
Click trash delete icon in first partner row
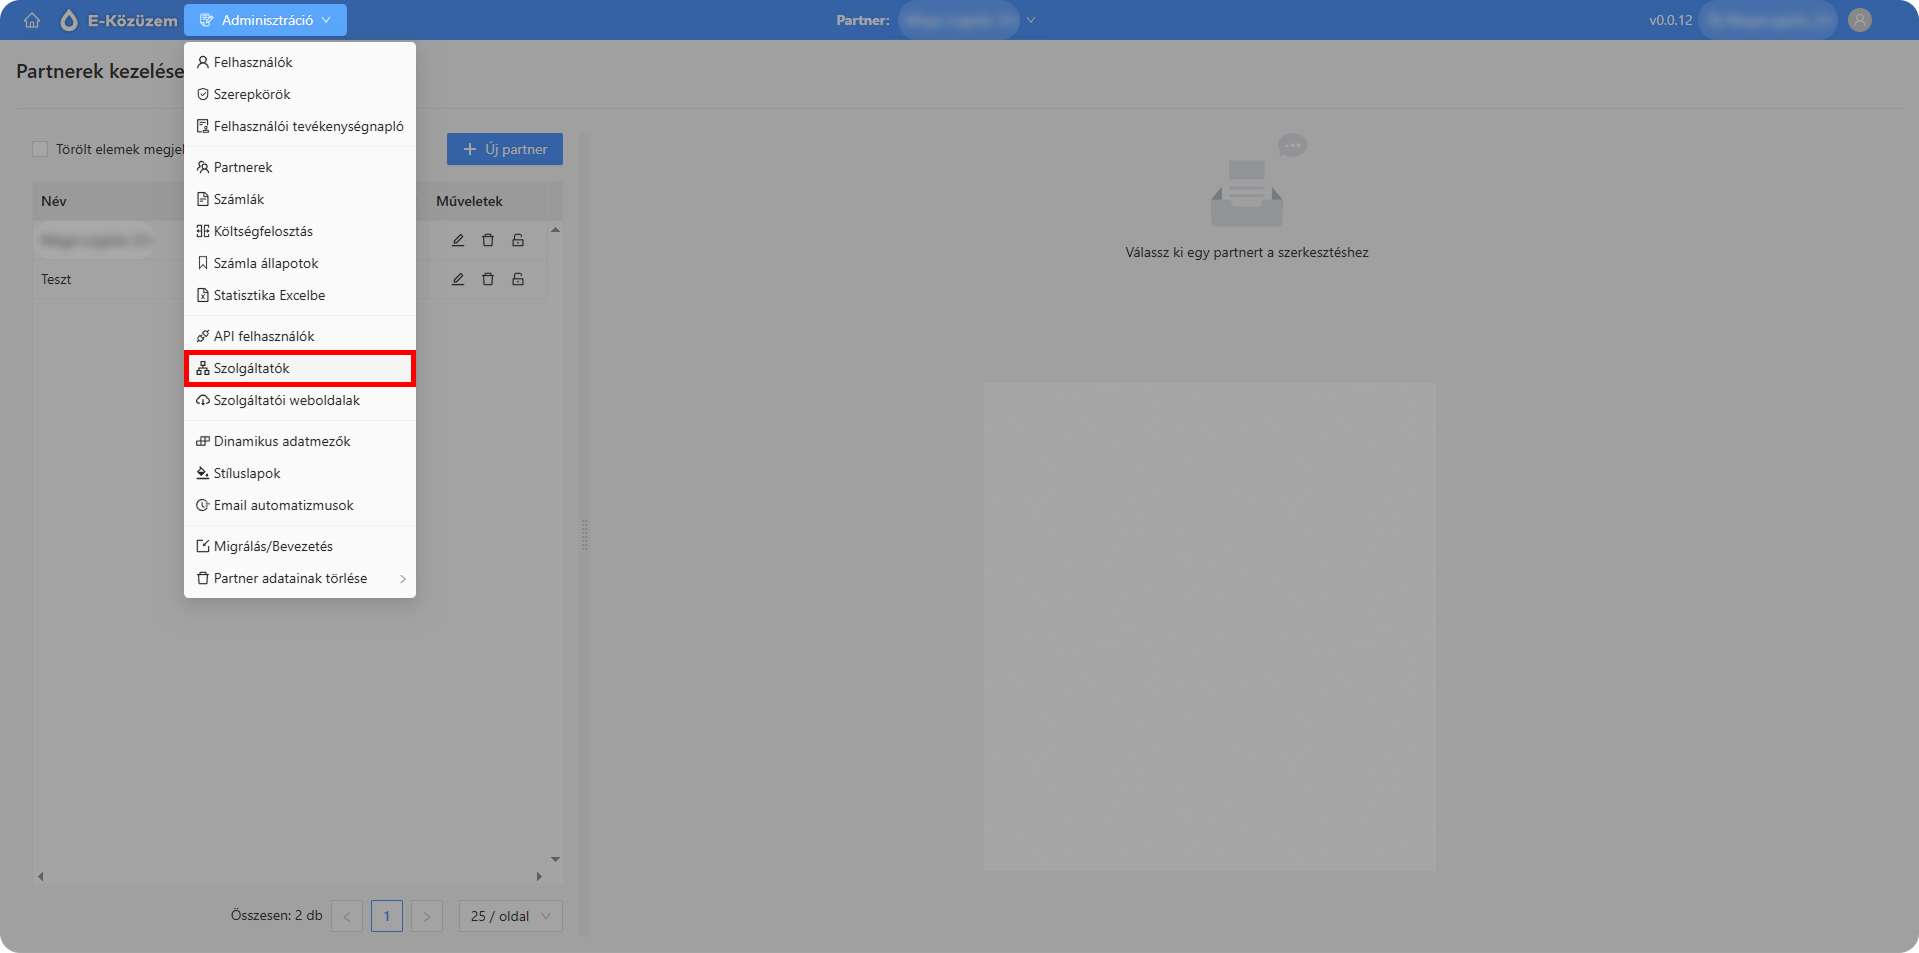pos(488,240)
